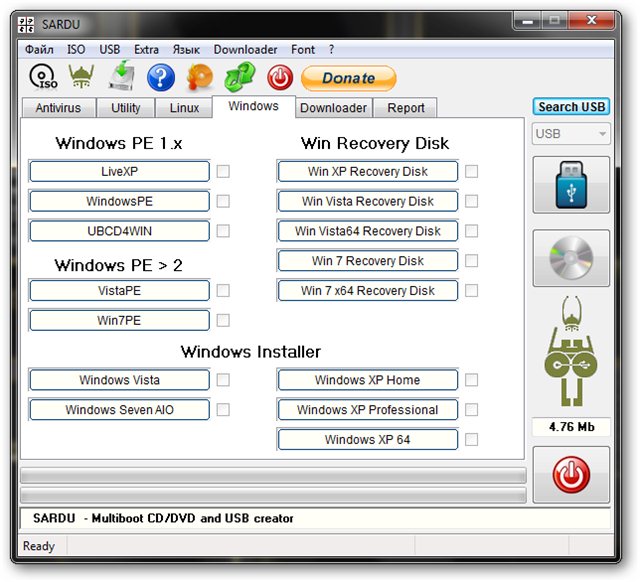Select the Windows tab

[x=253, y=107]
